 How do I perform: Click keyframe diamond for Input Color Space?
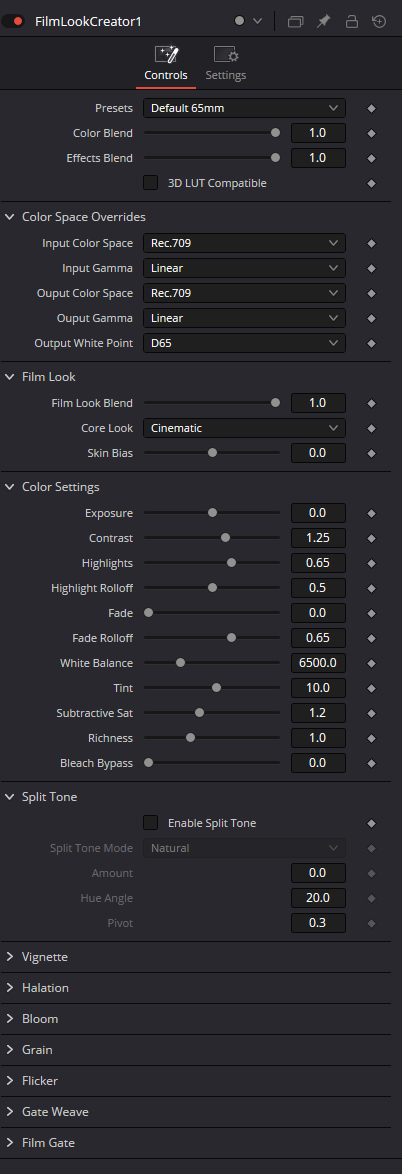point(371,243)
